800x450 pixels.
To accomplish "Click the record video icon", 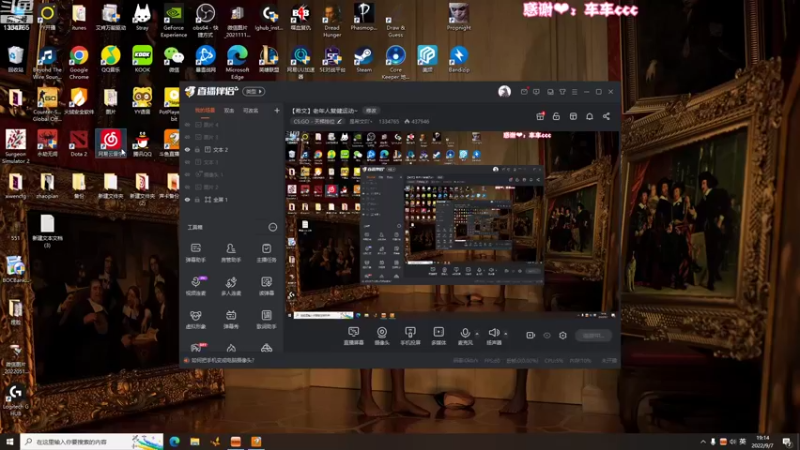I will point(531,335).
